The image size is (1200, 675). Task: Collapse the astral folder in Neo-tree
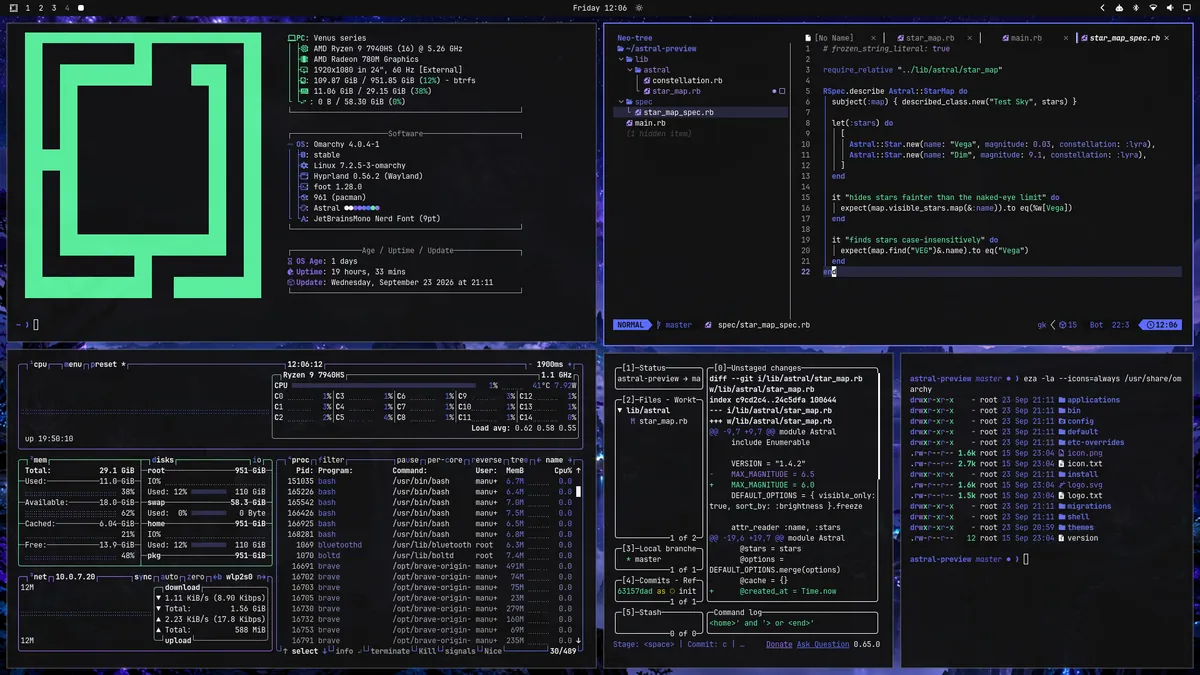click(x=630, y=70)
